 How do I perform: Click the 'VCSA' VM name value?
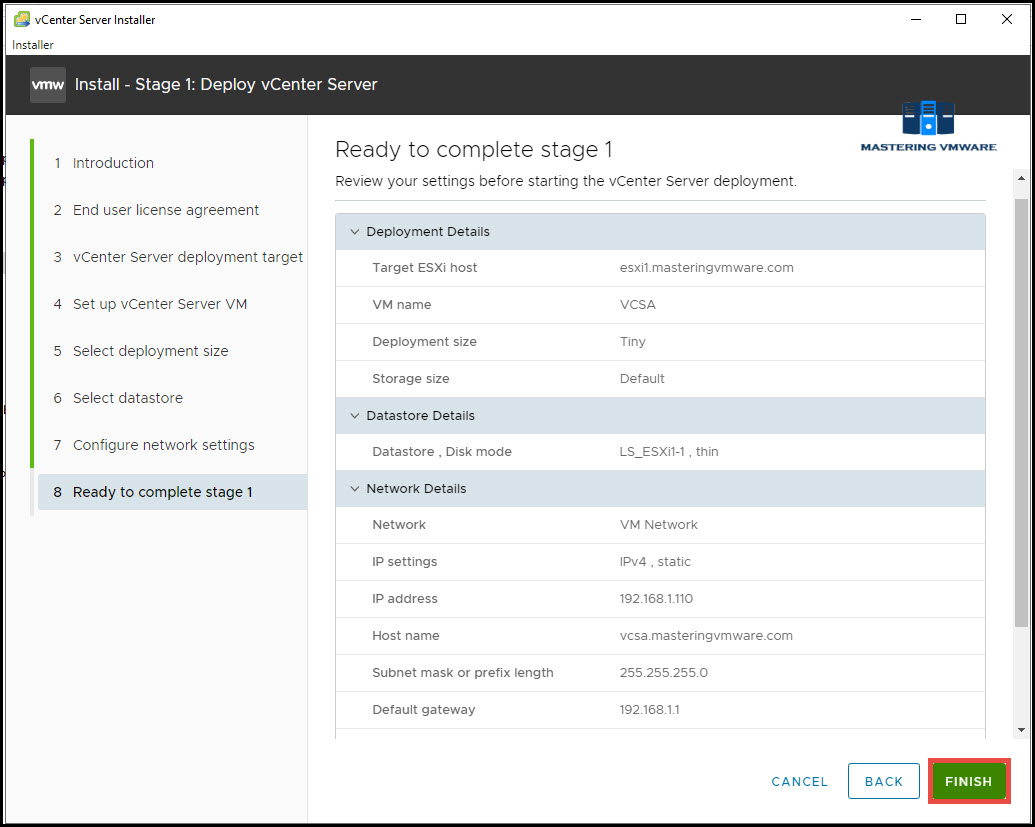tap(638, 305)
